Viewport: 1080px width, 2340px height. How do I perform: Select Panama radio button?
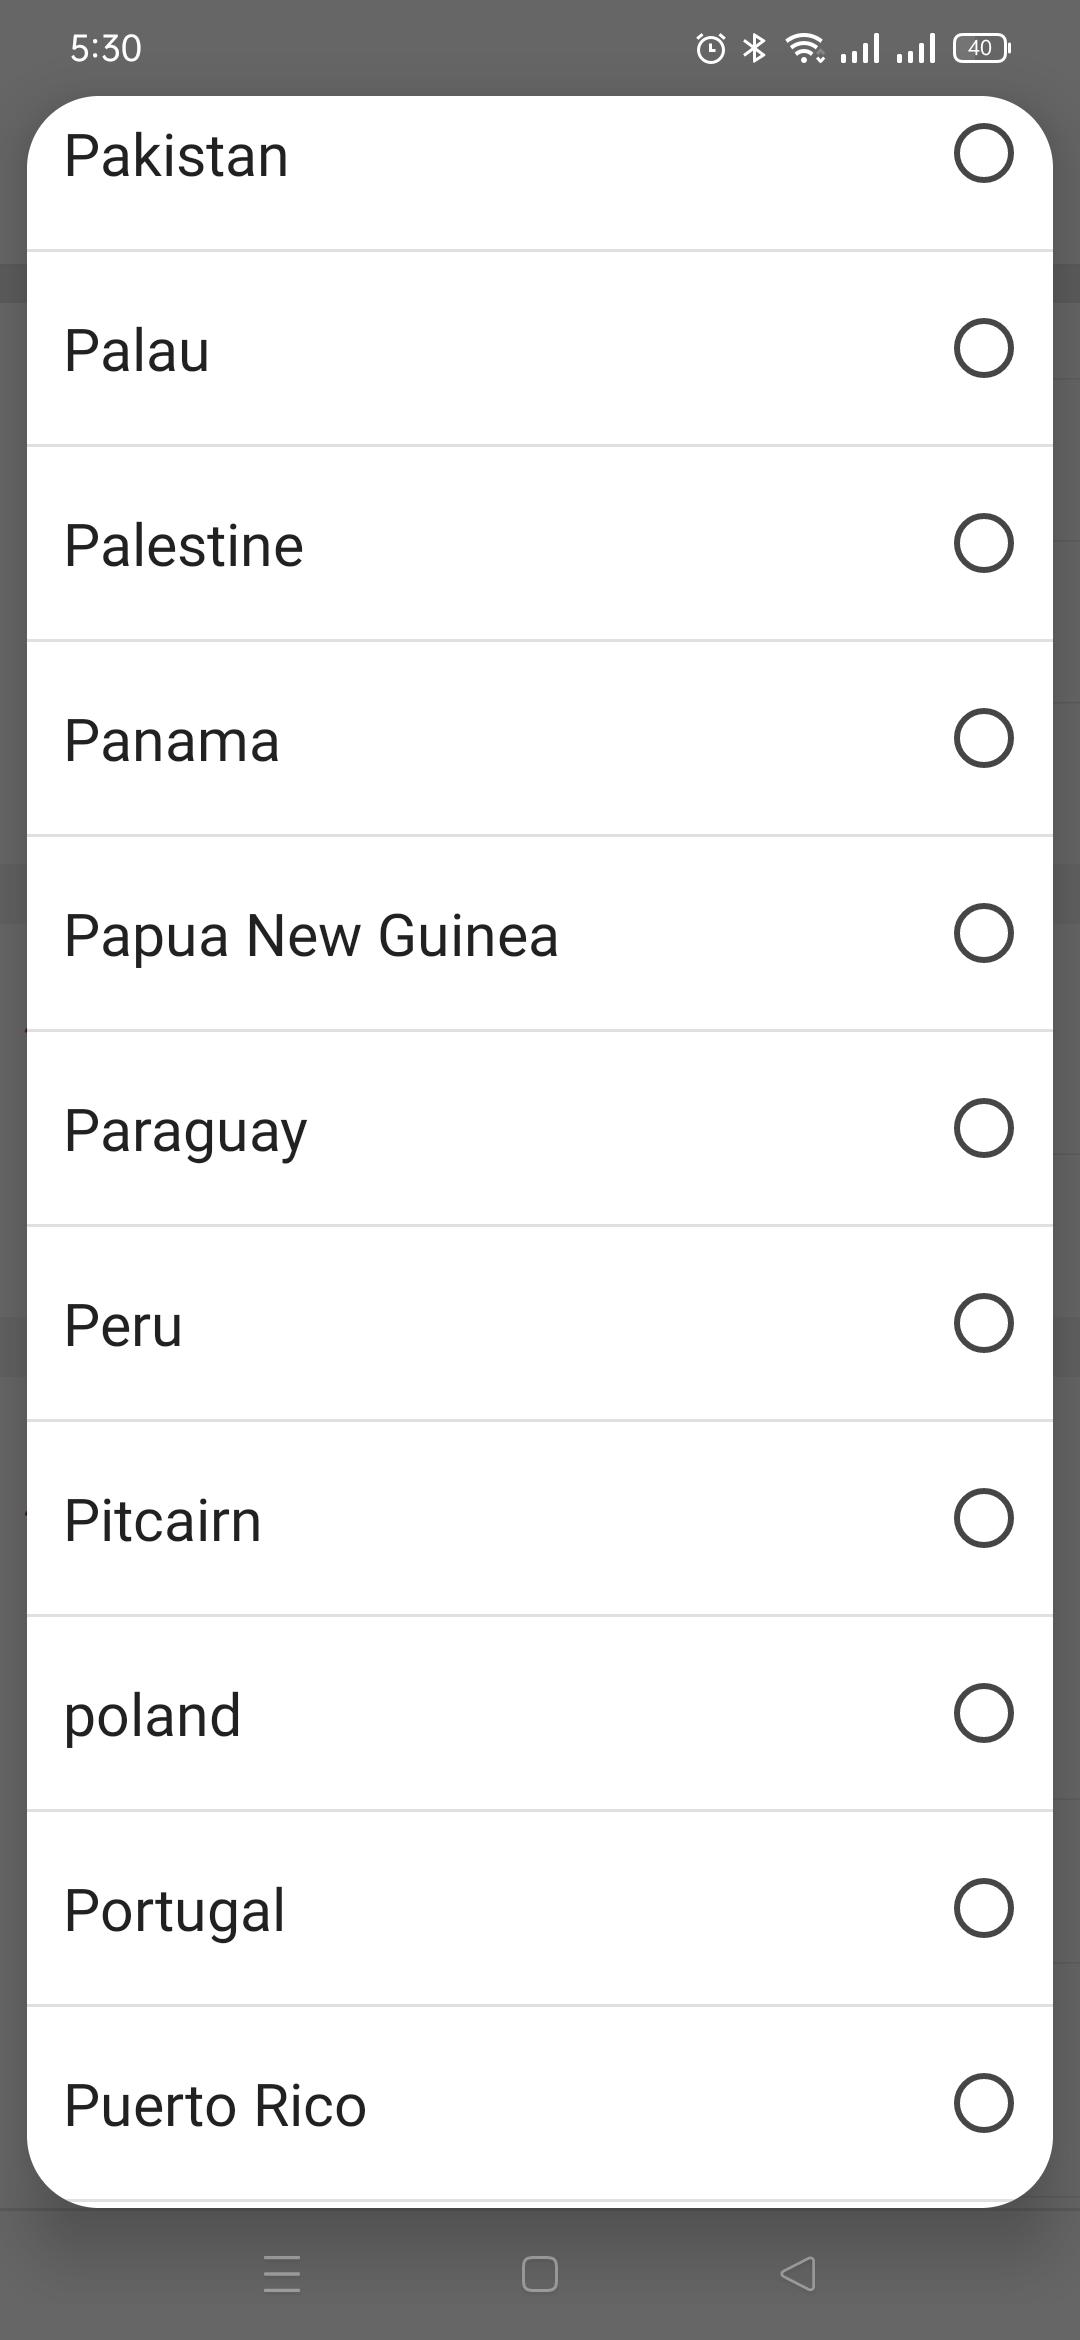coord(983,738)
